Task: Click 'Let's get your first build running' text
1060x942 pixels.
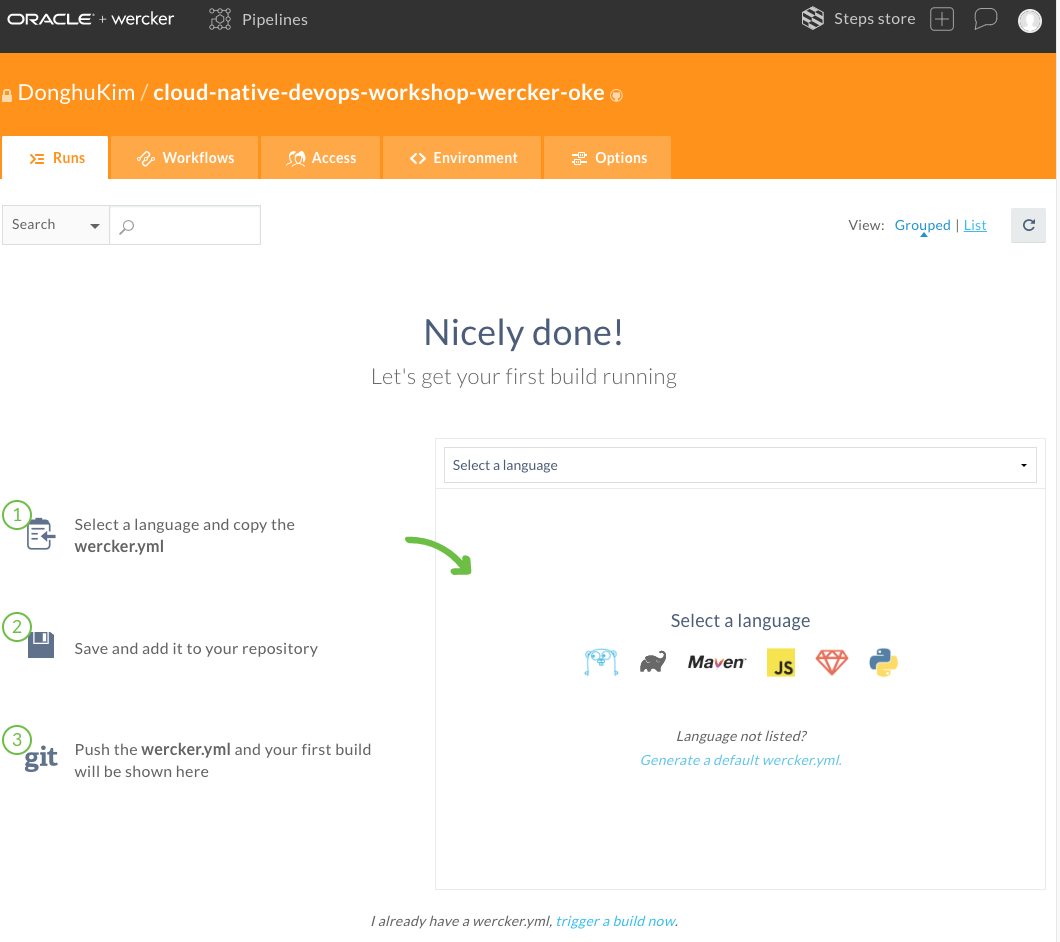Action: [x=523, y=377]
